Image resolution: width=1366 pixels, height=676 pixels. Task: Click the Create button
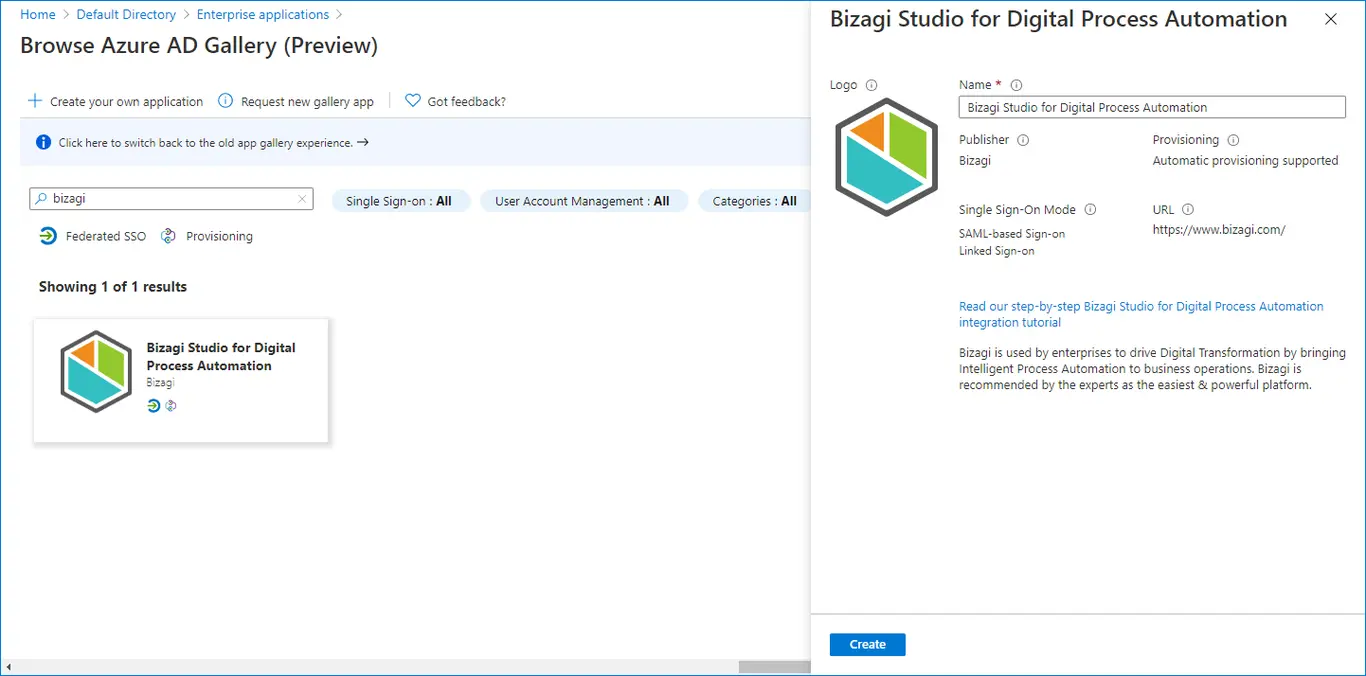coord(867,645)
